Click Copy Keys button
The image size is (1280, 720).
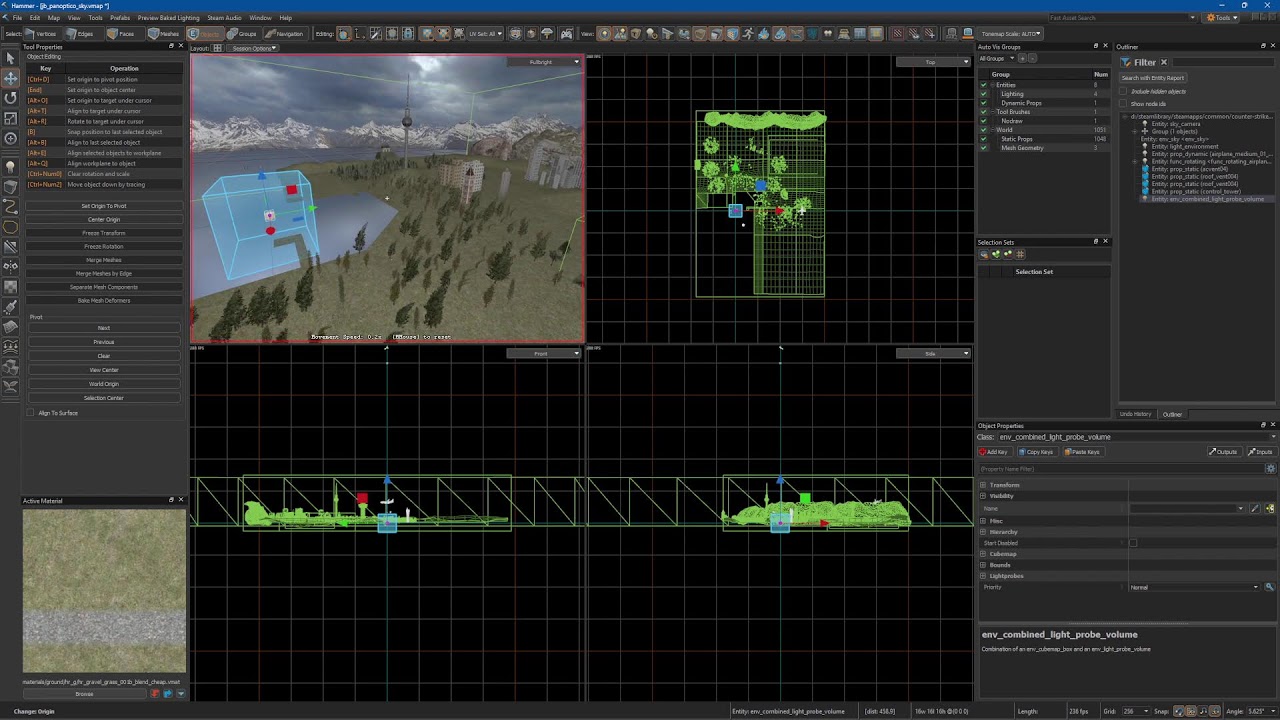pos(1037,452)
